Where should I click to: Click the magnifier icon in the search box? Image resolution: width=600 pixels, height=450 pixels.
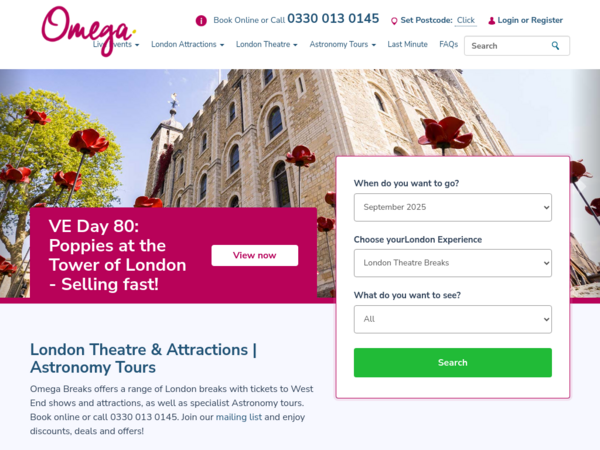click(x=555, y=46)
